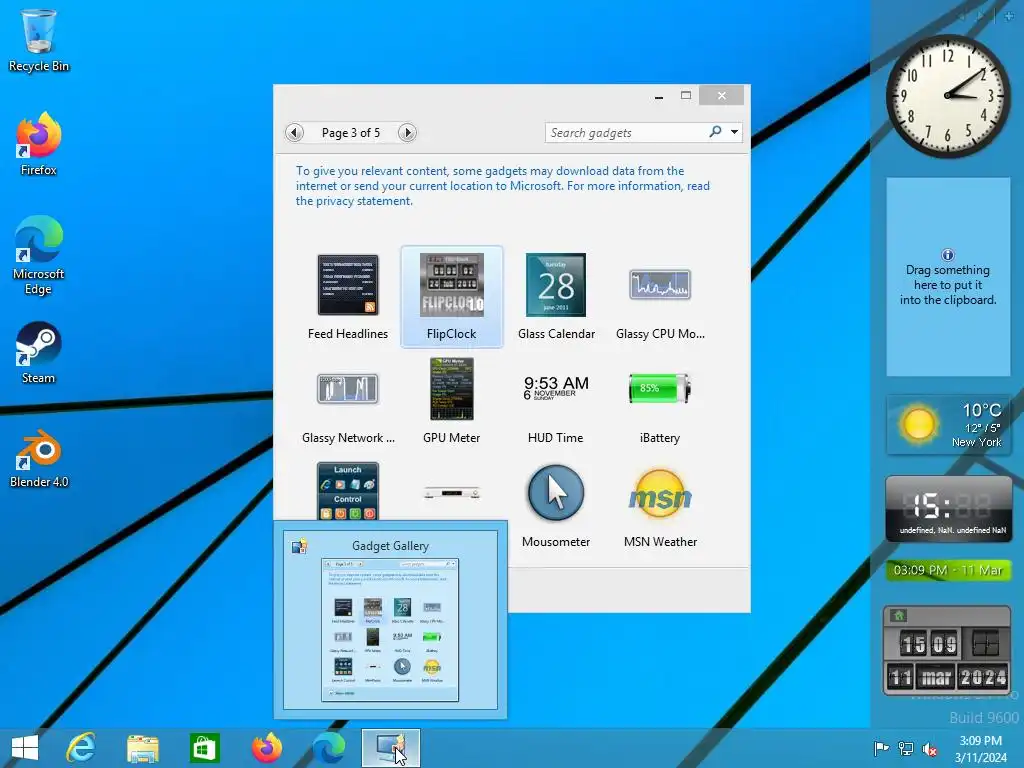Select the HUD Time gadget icon
Screen dimensions: 1024x768
click(x=556, y=388)
